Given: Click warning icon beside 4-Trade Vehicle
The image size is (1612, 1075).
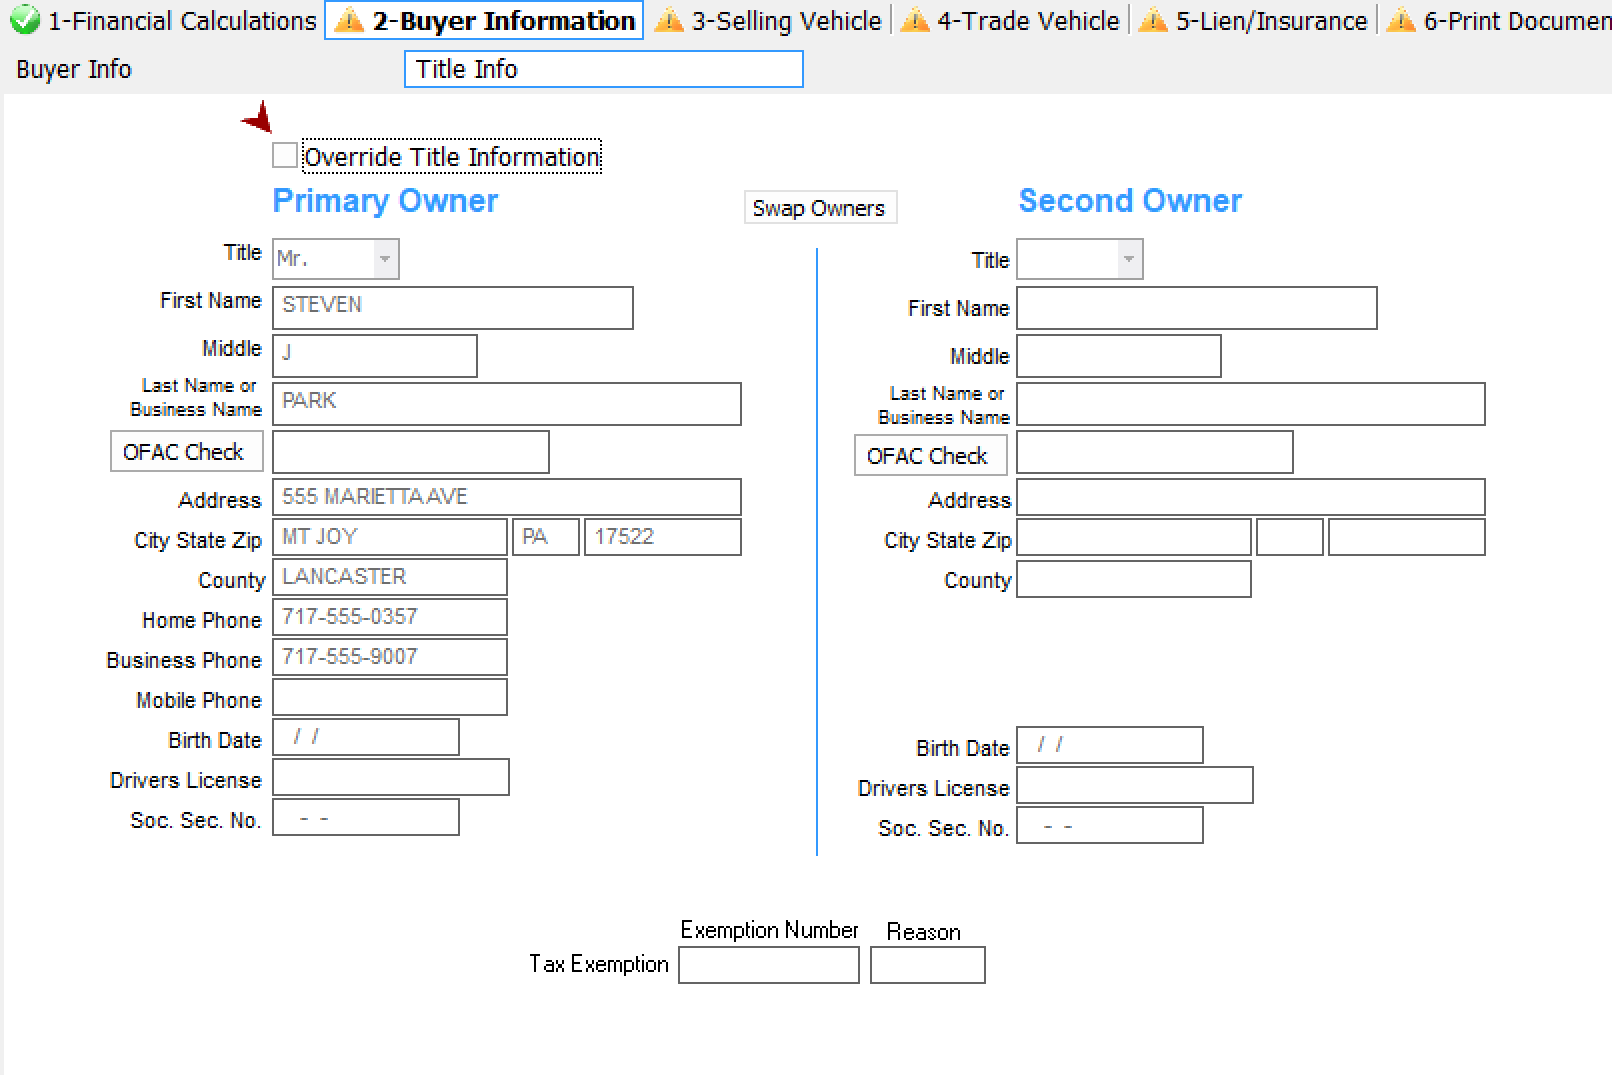Looking at the screenshot, I should [x=914, y=20].
